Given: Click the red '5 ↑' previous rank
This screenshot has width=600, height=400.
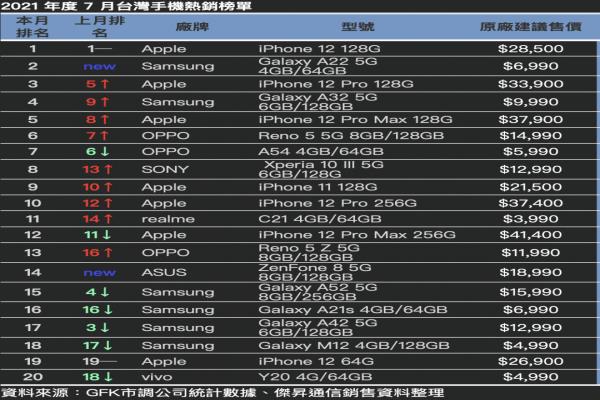Looking at the screenshot, I should pyautogui.click(x=98, y=84).
